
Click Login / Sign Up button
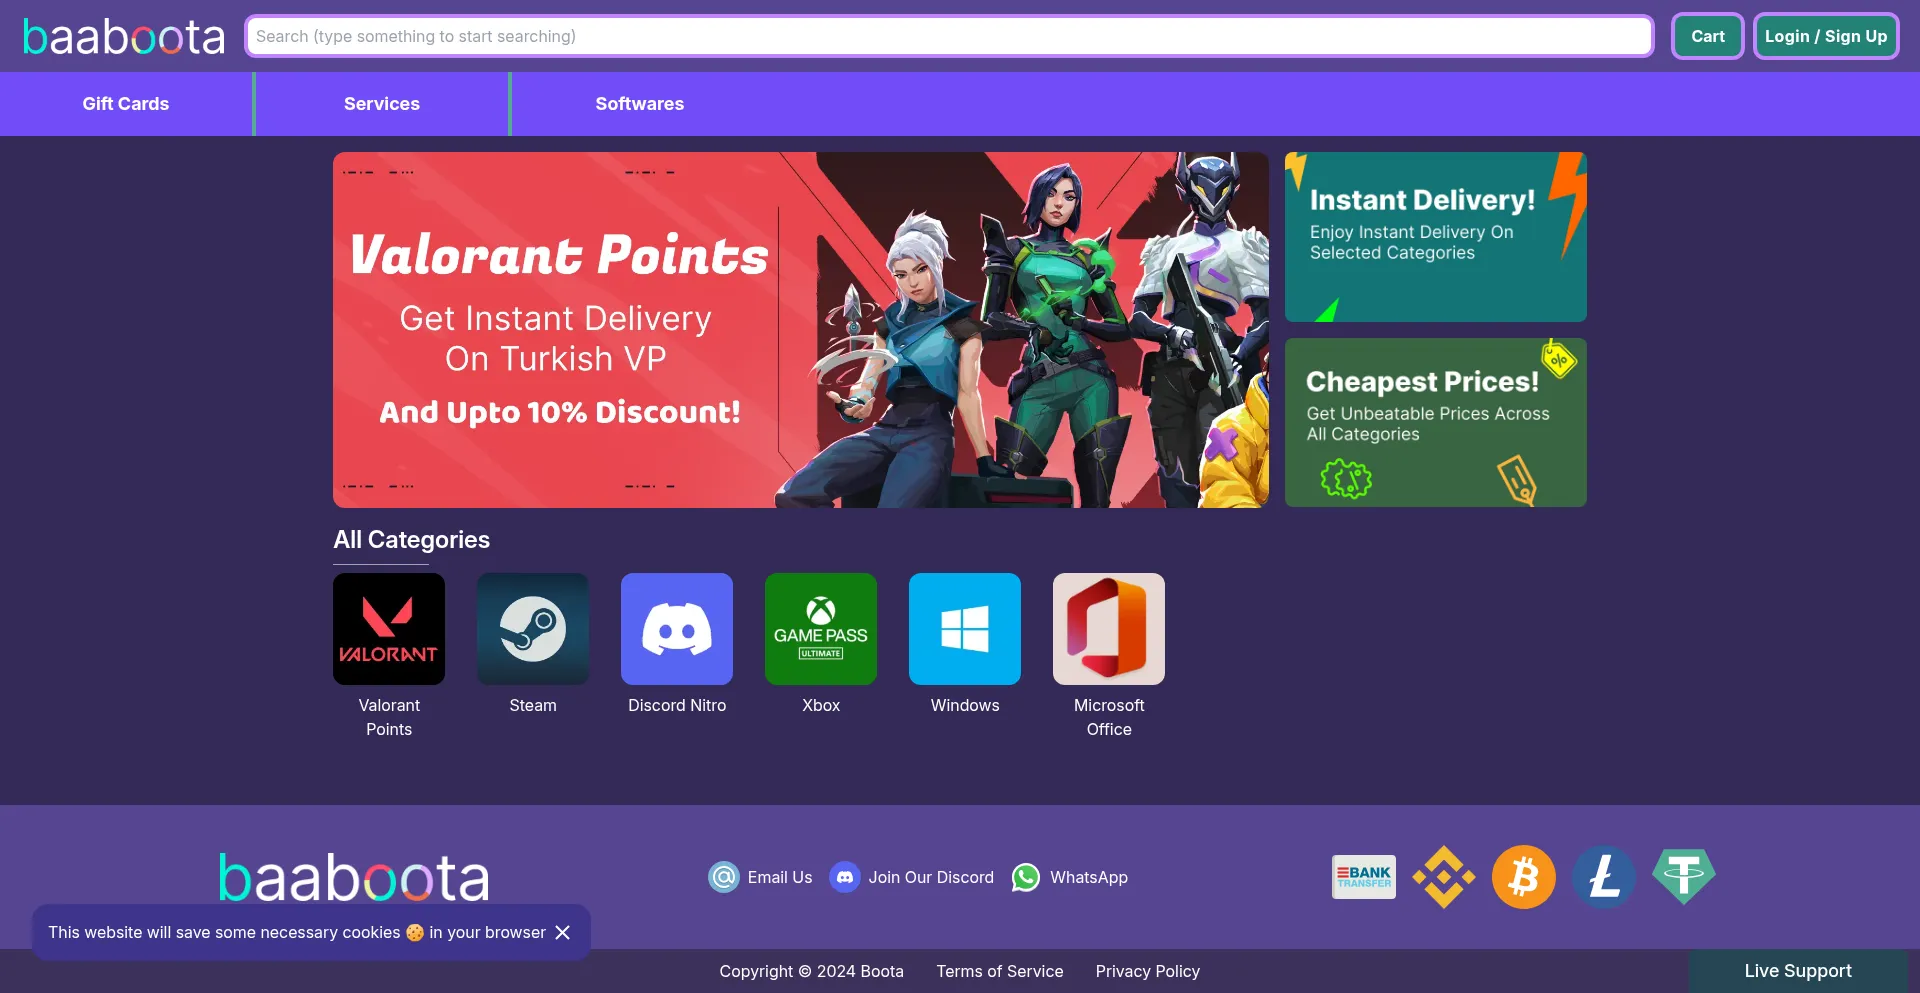(1826, 36)
